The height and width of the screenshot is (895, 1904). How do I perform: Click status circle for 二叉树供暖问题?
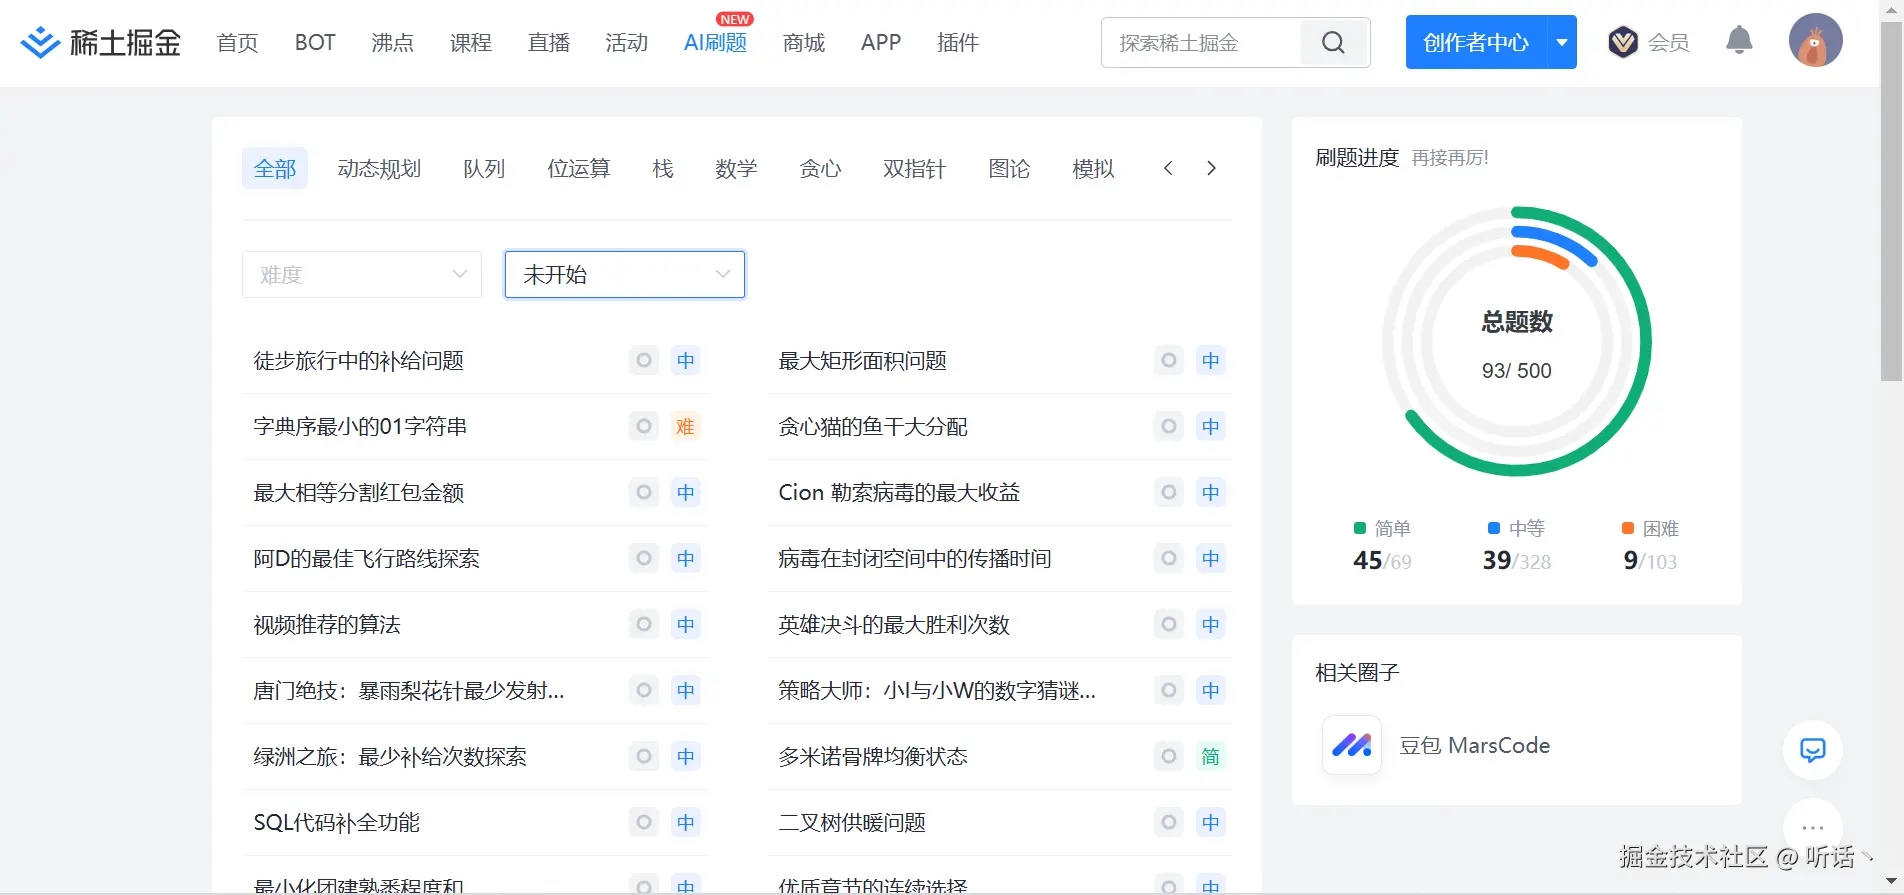[x=1169, y=822]
